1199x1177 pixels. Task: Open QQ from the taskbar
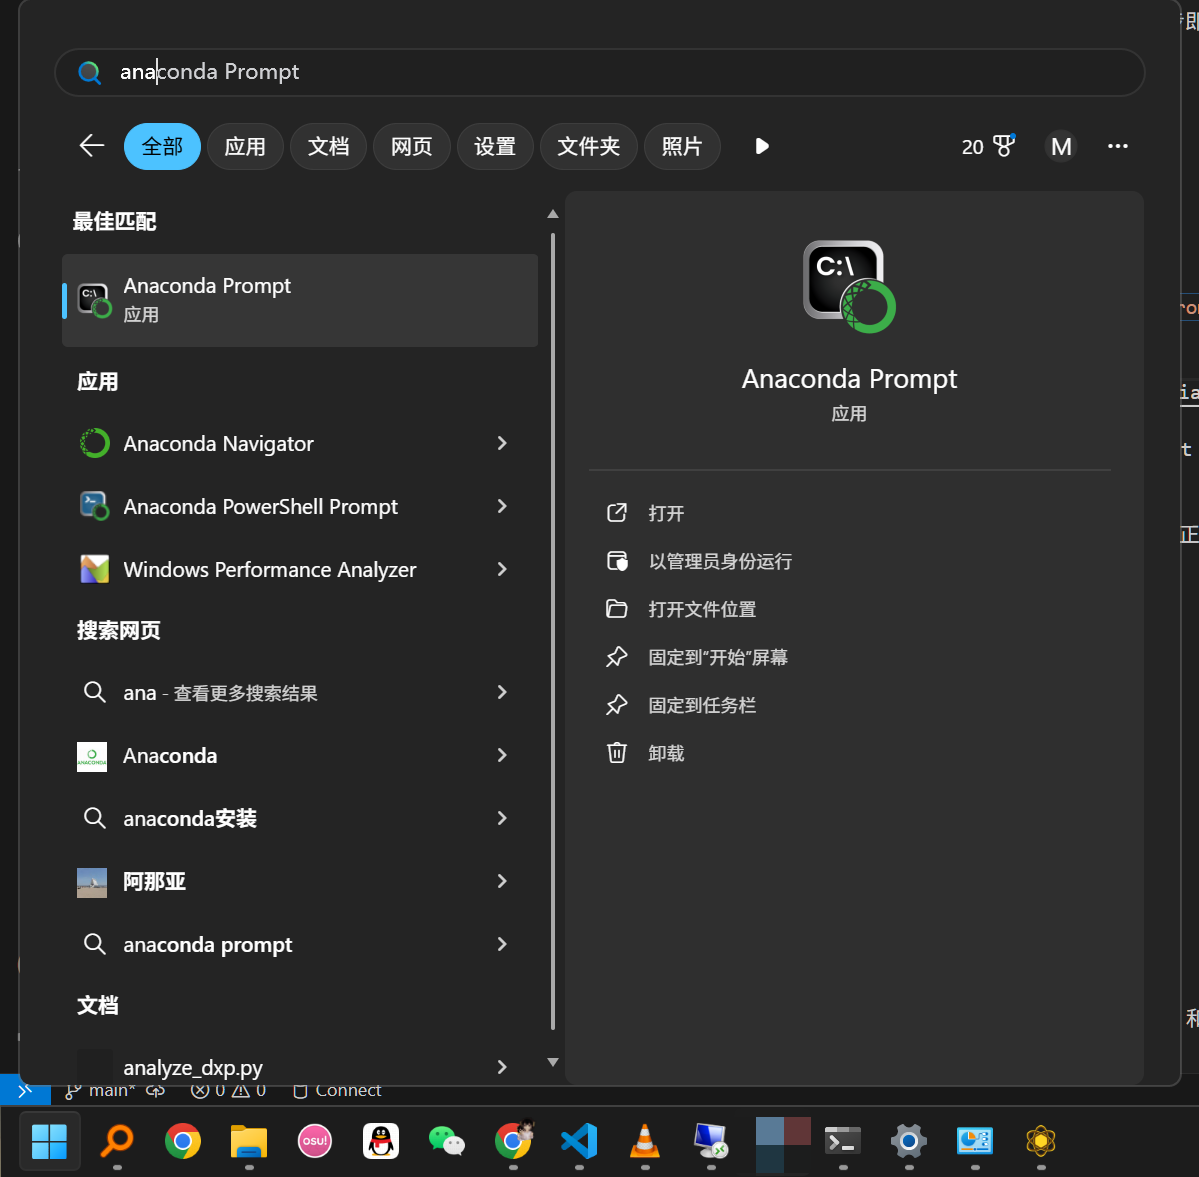[x=380, y=1141]
